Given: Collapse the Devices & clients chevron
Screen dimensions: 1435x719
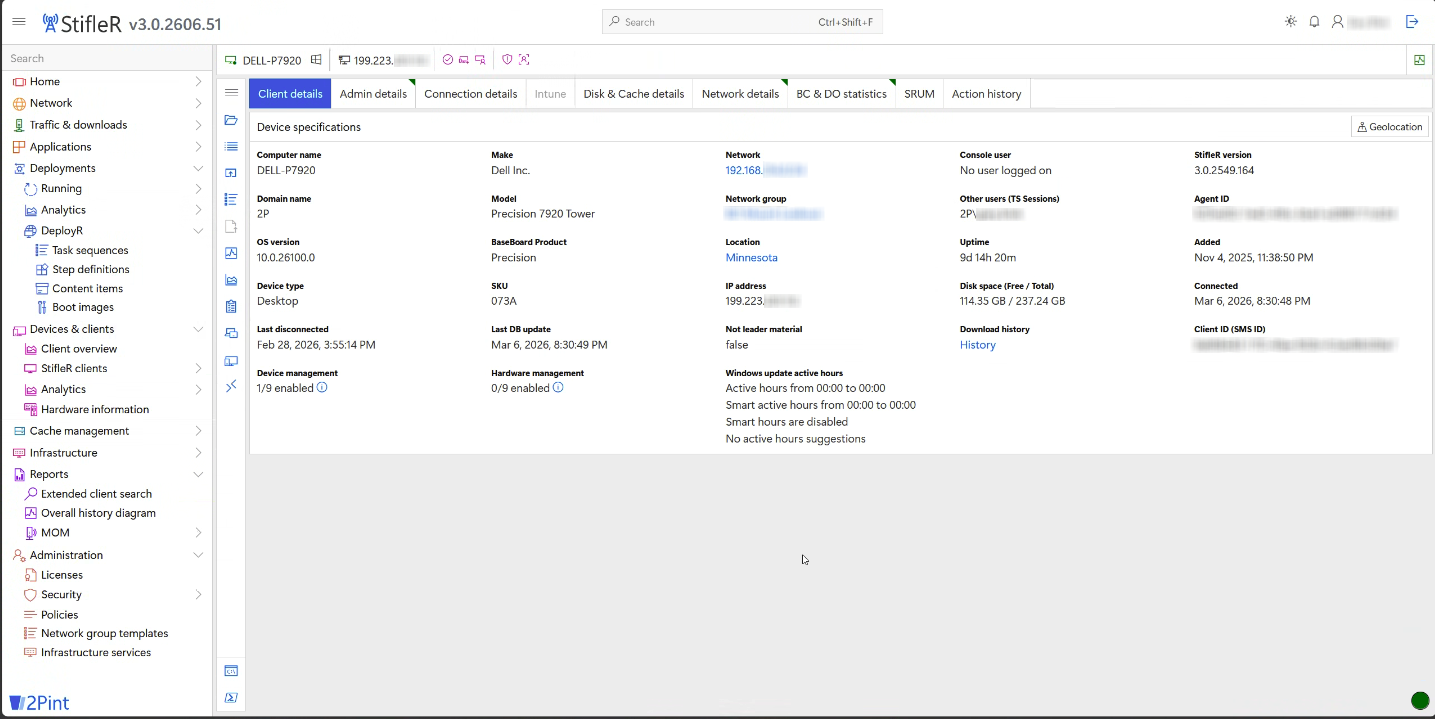Looking at the screenshot, I should (x=198, y=329).
